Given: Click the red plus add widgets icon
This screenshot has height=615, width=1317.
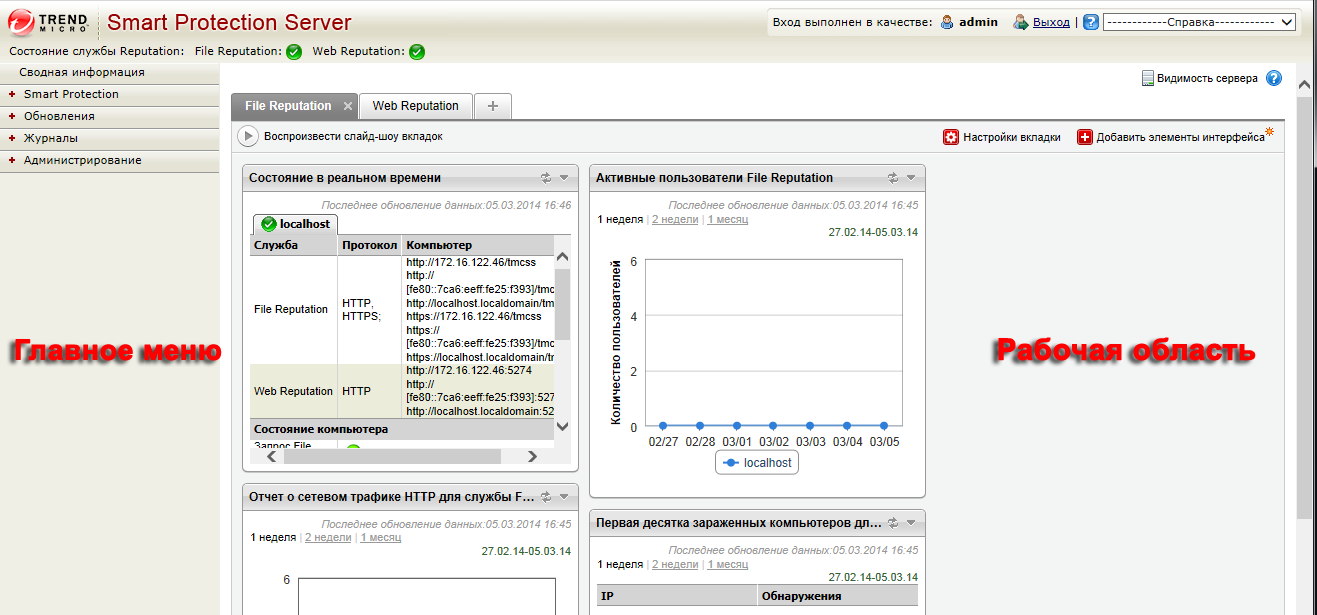Looking at the screenshot, I should [x=1085, y=137].
